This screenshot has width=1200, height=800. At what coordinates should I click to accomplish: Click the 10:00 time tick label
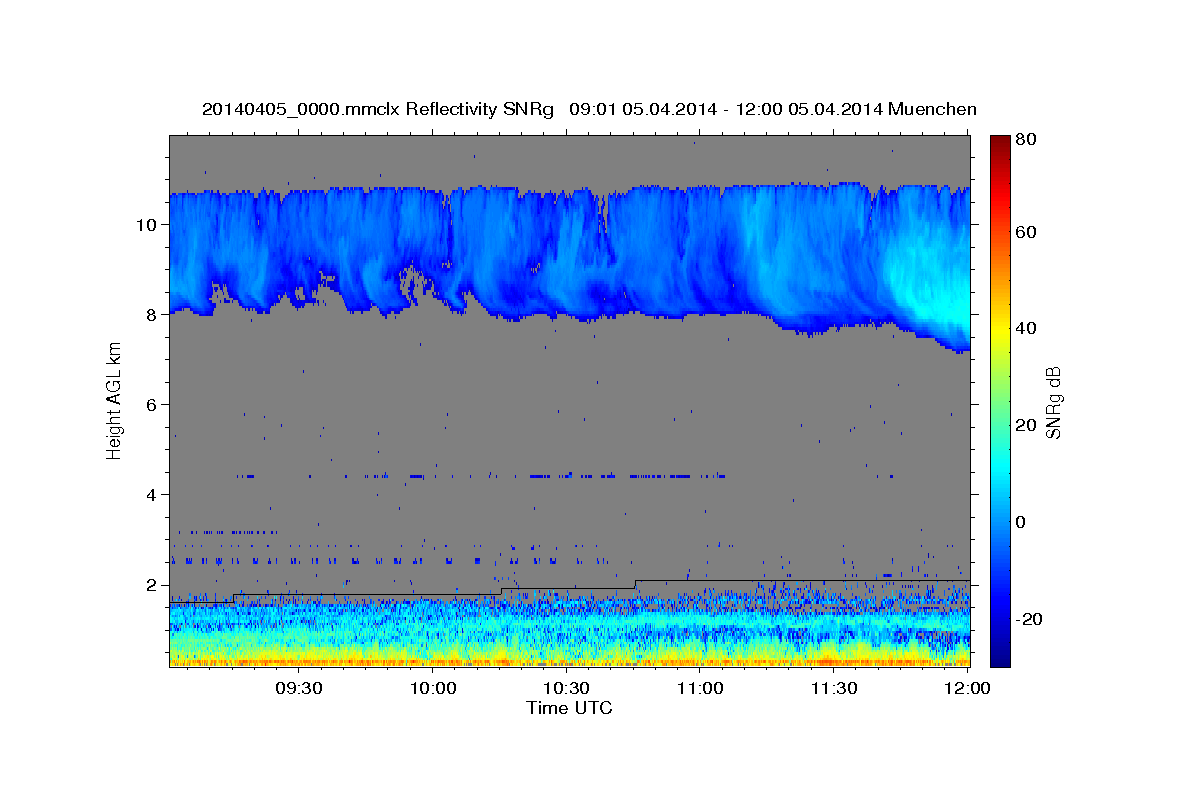point(432,688)
